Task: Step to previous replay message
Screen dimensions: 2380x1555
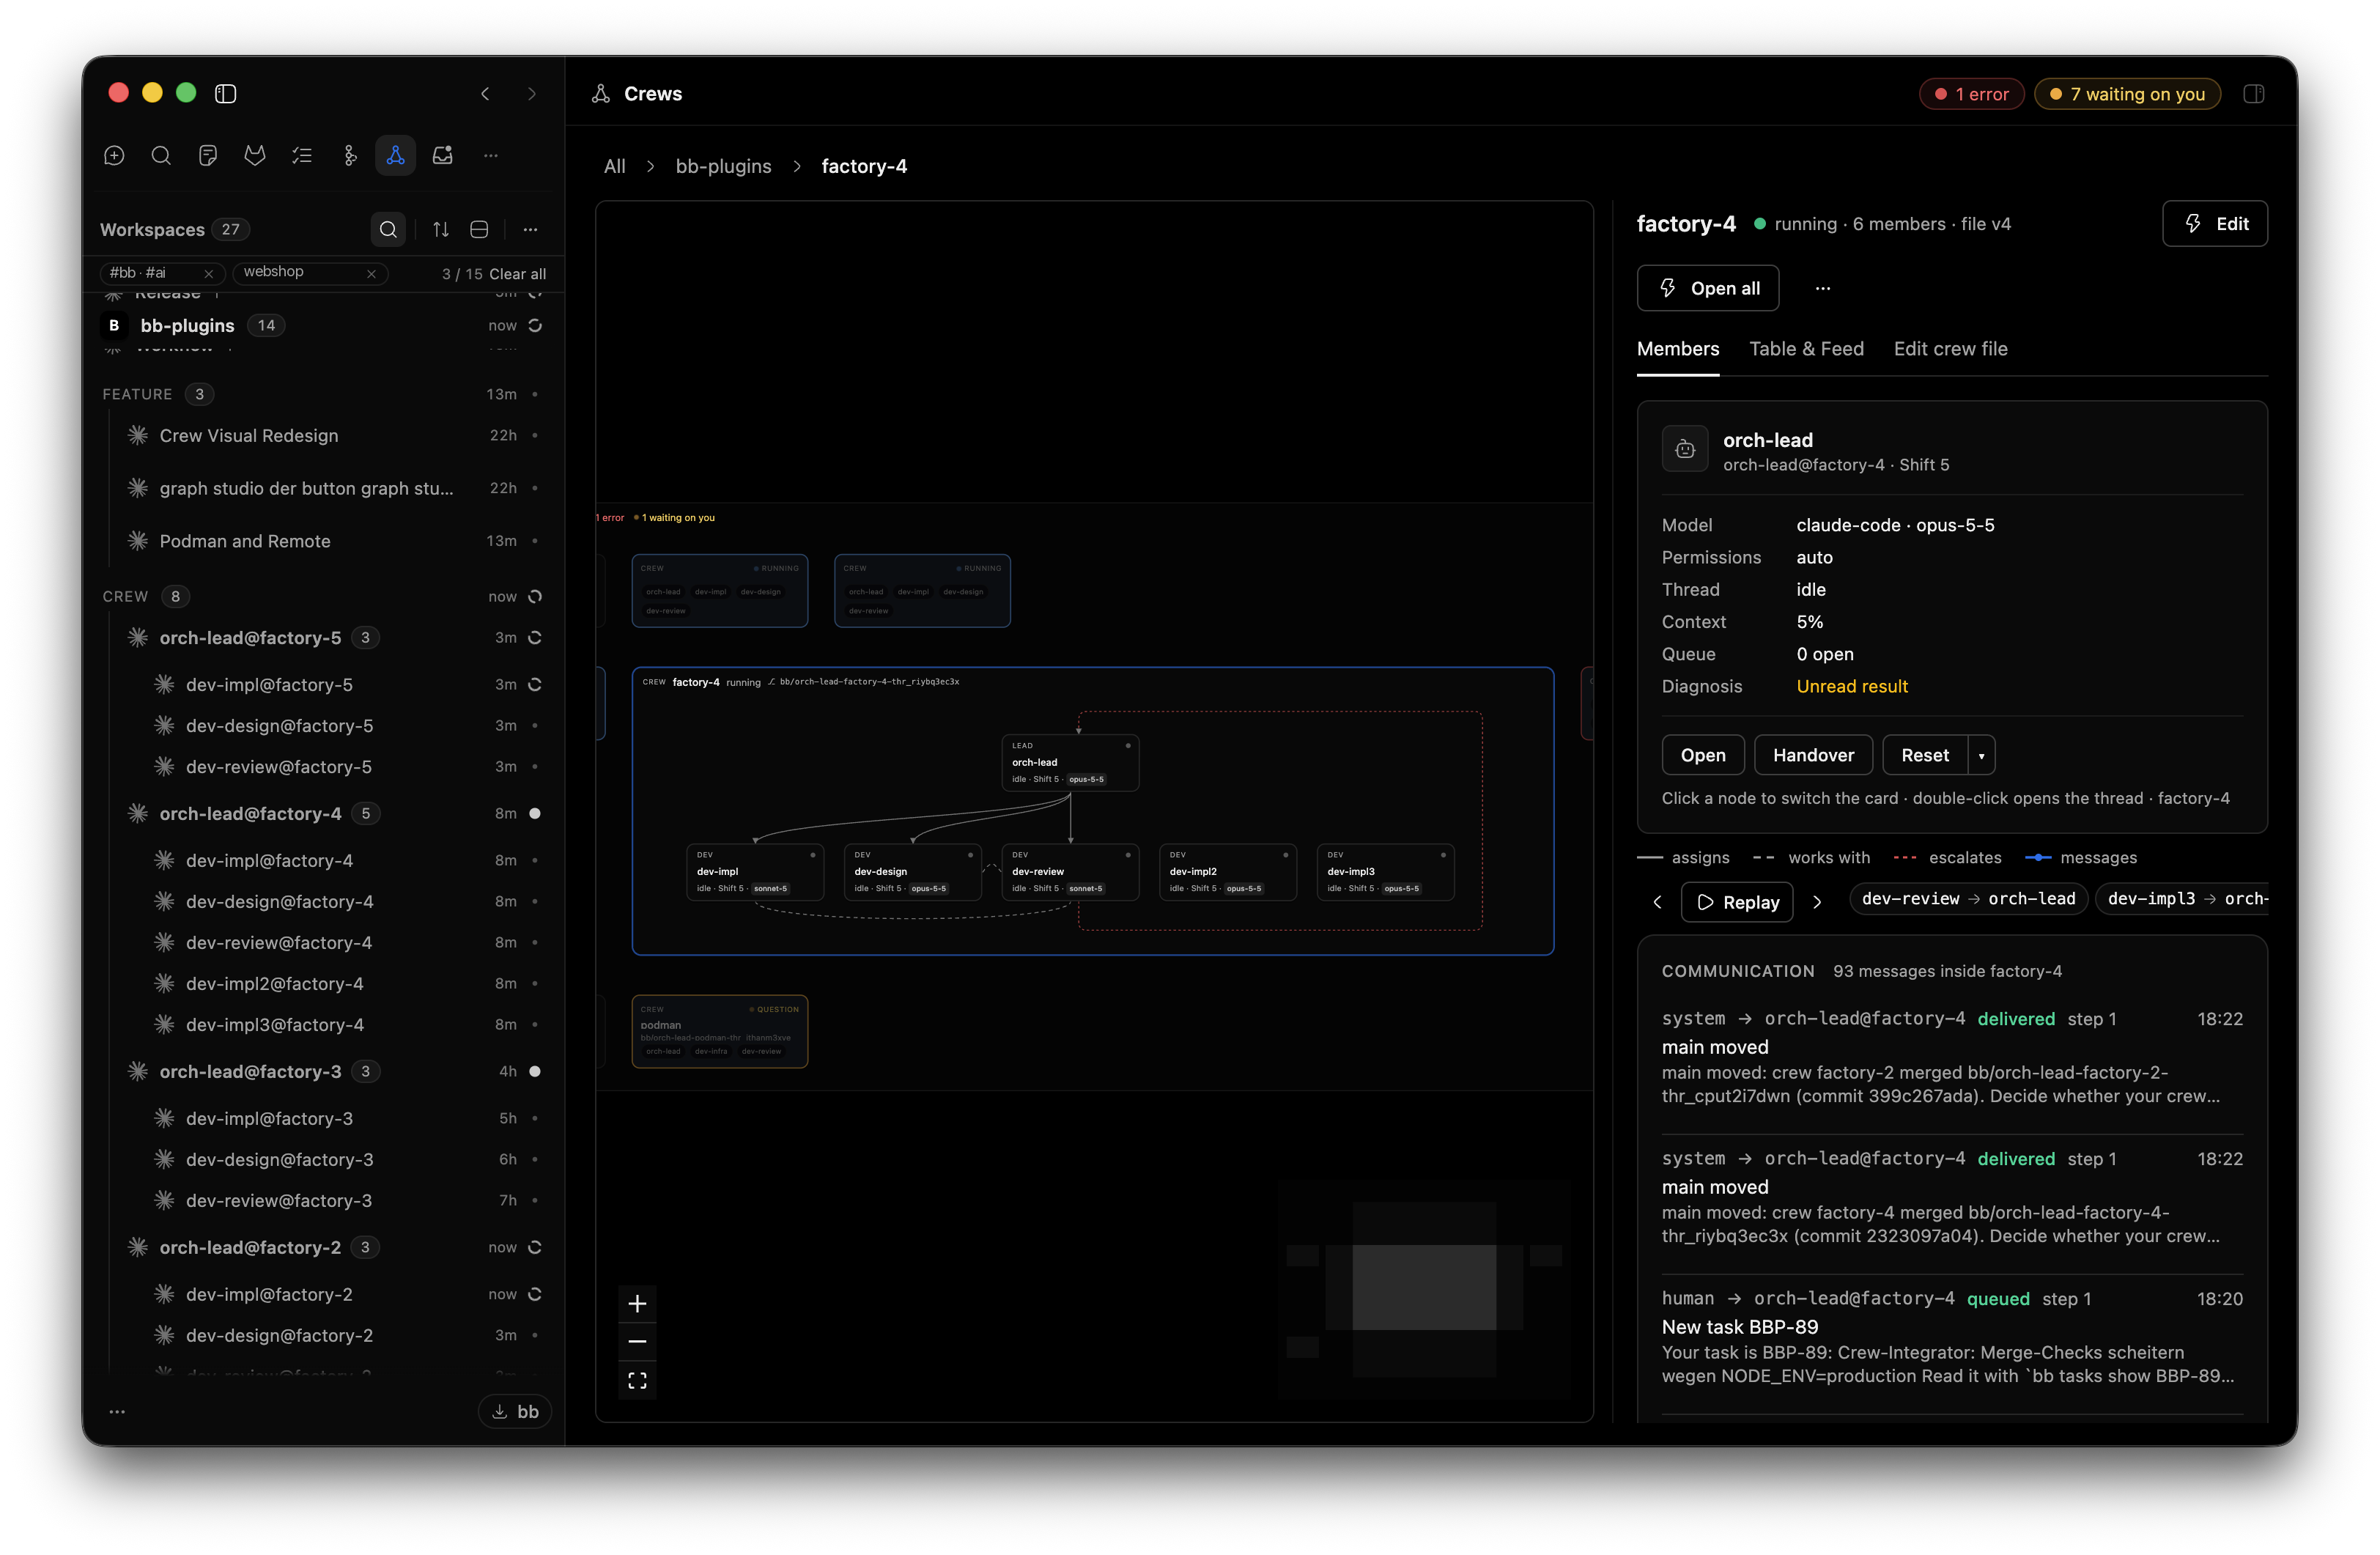Action: (x=1657, y=902)
